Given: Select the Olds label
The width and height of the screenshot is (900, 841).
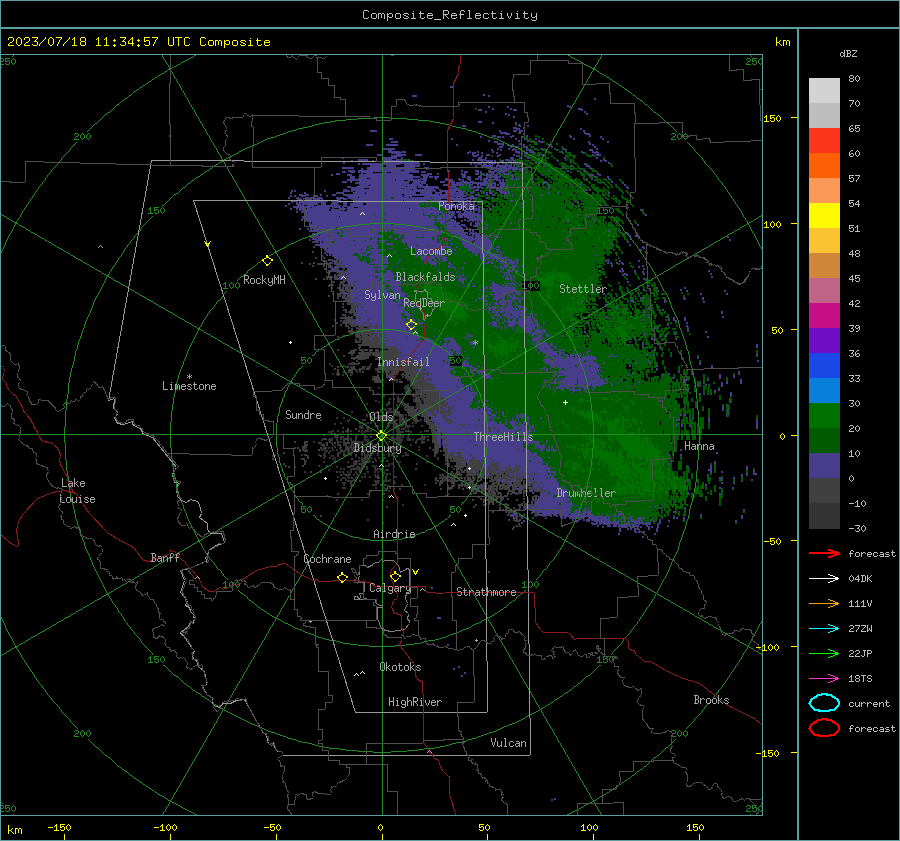Looking at the screenshot, I should click(x=381, y=417).
